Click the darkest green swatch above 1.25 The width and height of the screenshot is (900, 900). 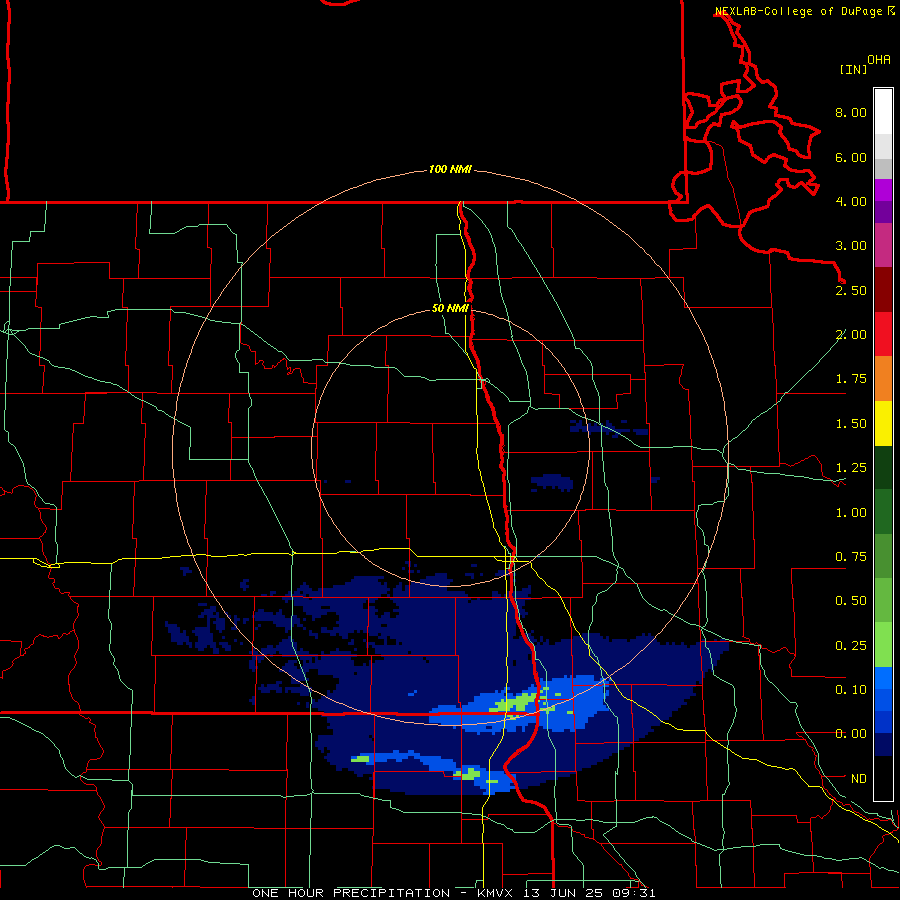883,468
